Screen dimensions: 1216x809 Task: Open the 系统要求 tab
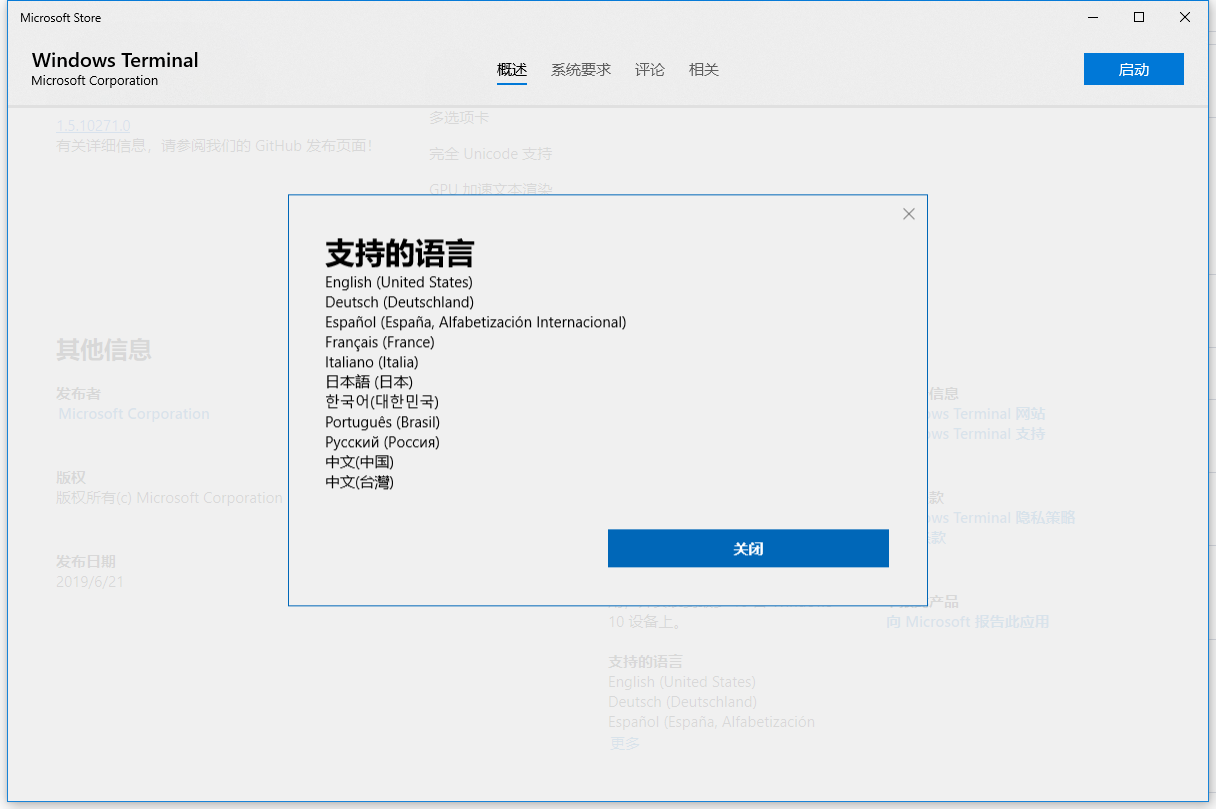tap(581, 70)
